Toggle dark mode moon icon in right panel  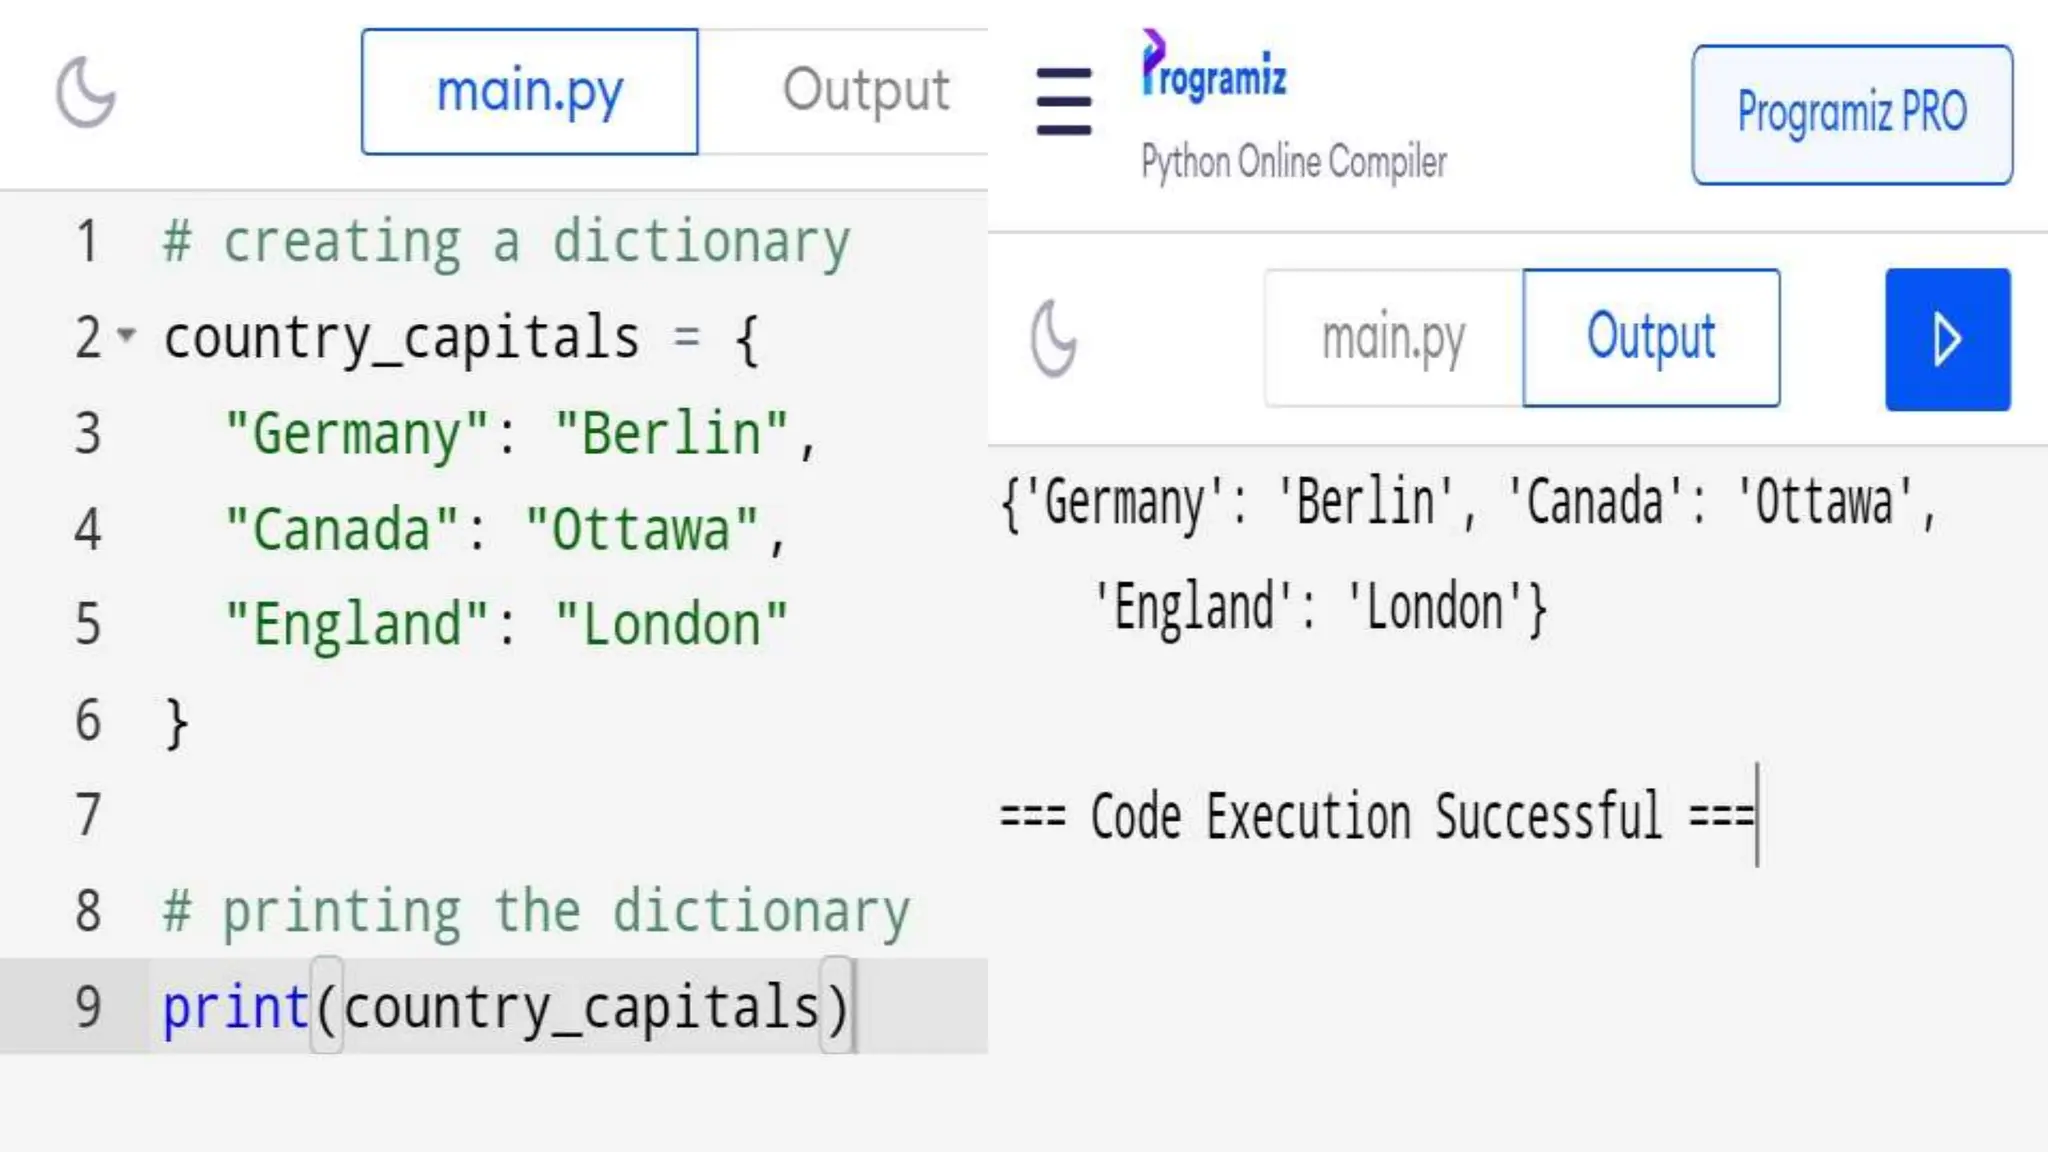click(x=1054, y=339)
